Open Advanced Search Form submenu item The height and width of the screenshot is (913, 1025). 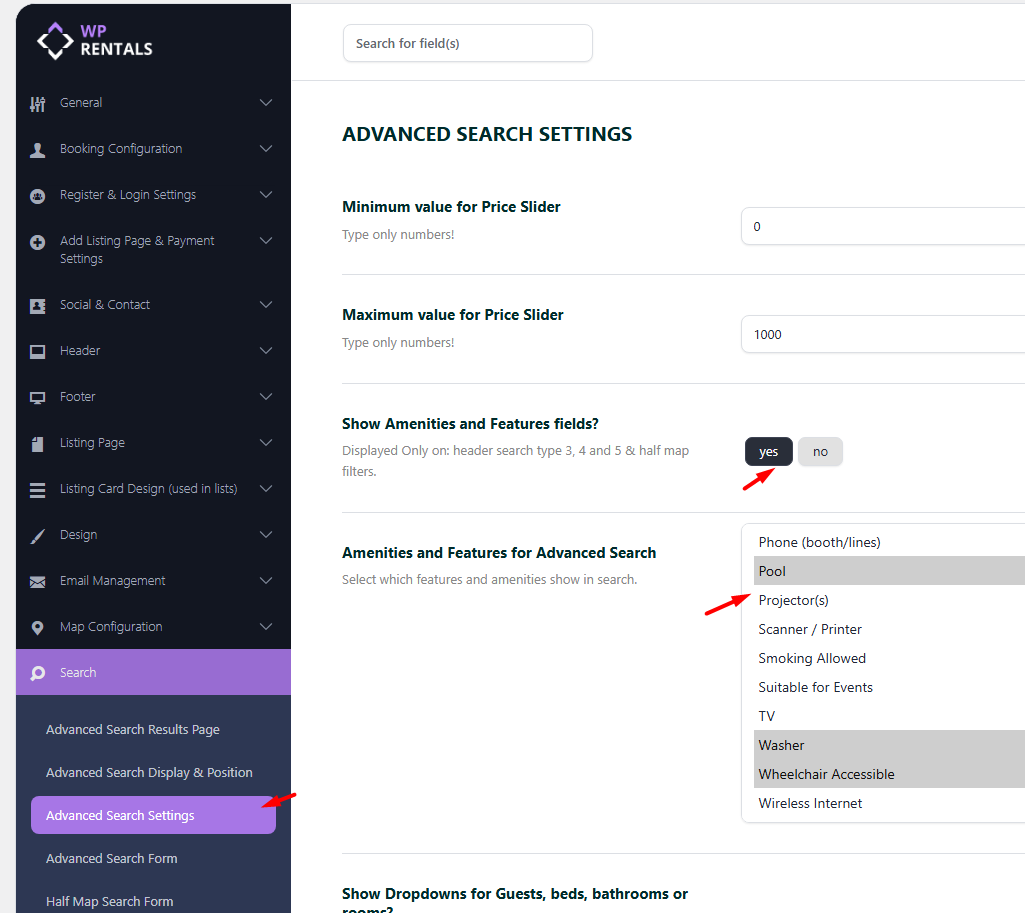tap(112, 859)
